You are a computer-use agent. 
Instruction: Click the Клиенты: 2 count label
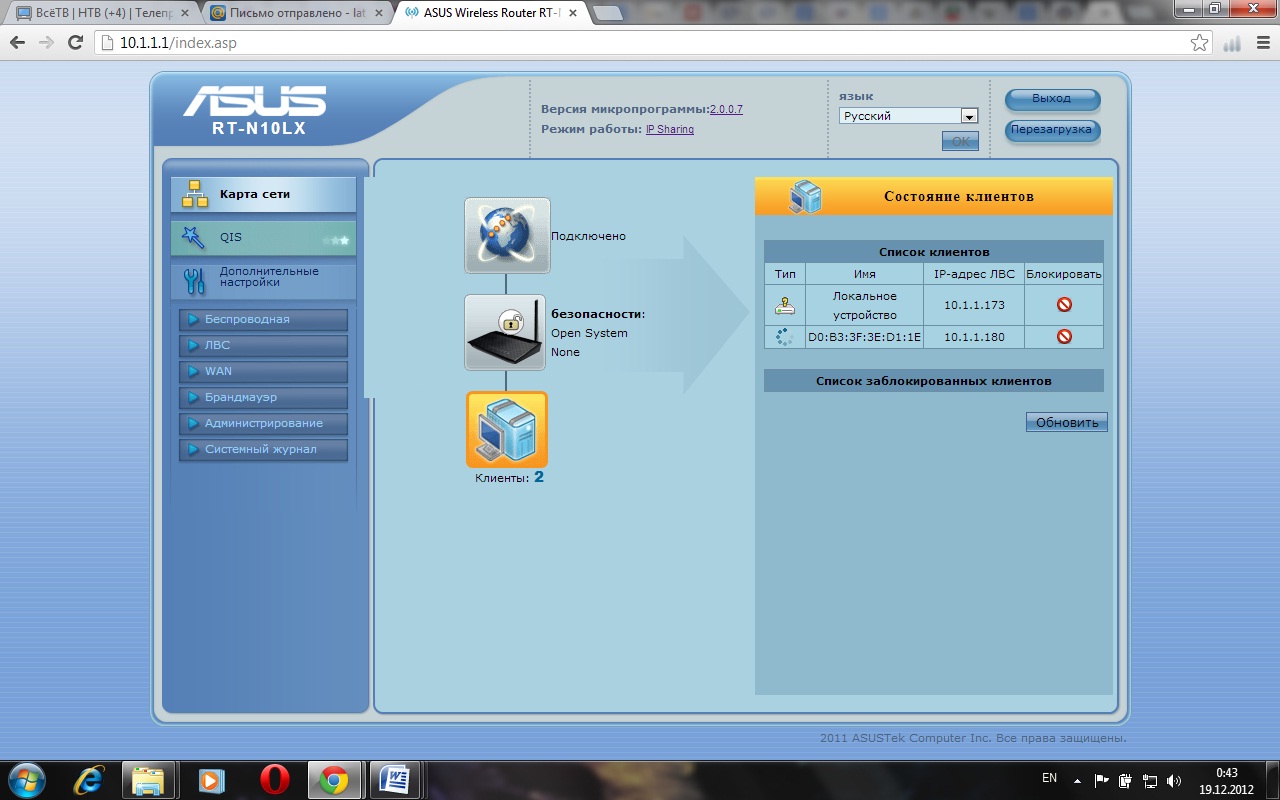point(509,478)
